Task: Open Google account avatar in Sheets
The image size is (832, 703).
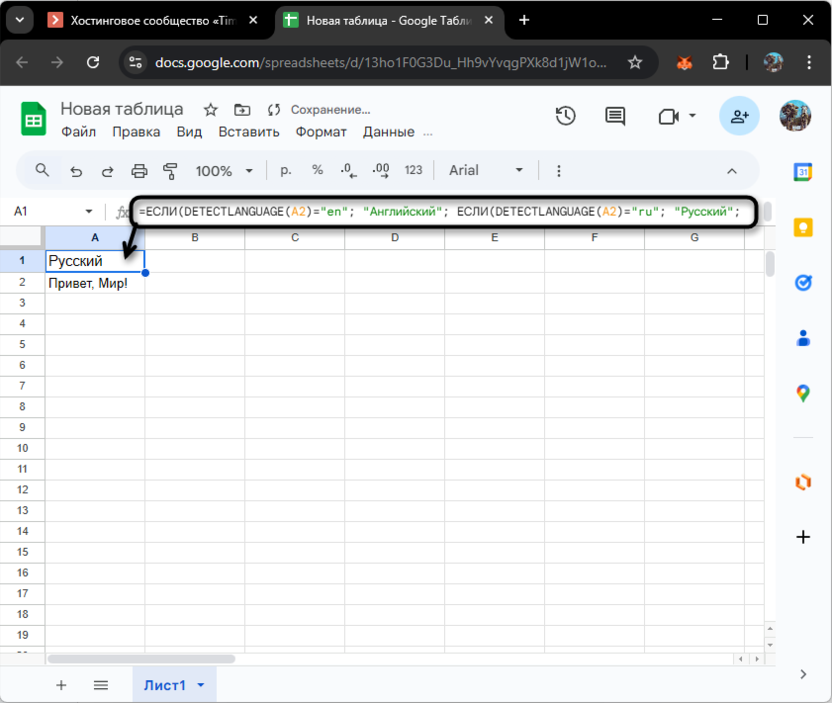Action: pyautogui.click(x=795, y=116)
